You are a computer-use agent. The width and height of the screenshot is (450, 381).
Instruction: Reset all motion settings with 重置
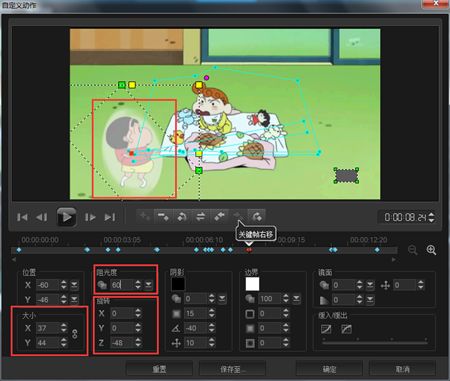(x=159, y=369)
